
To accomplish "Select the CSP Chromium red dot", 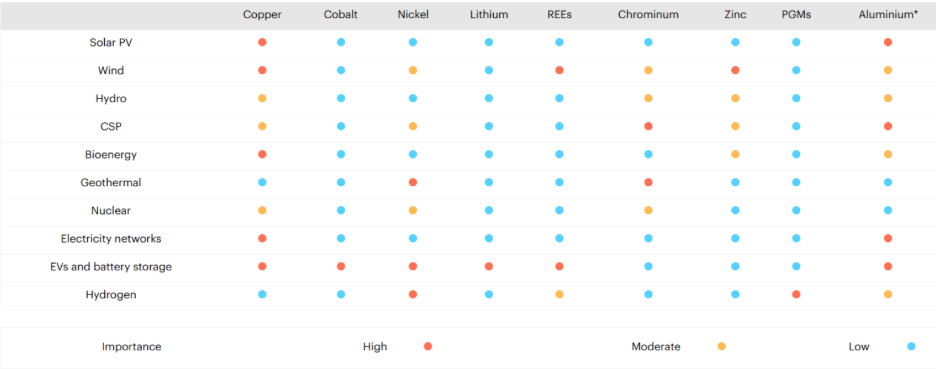I will click(x=648, y=127).
